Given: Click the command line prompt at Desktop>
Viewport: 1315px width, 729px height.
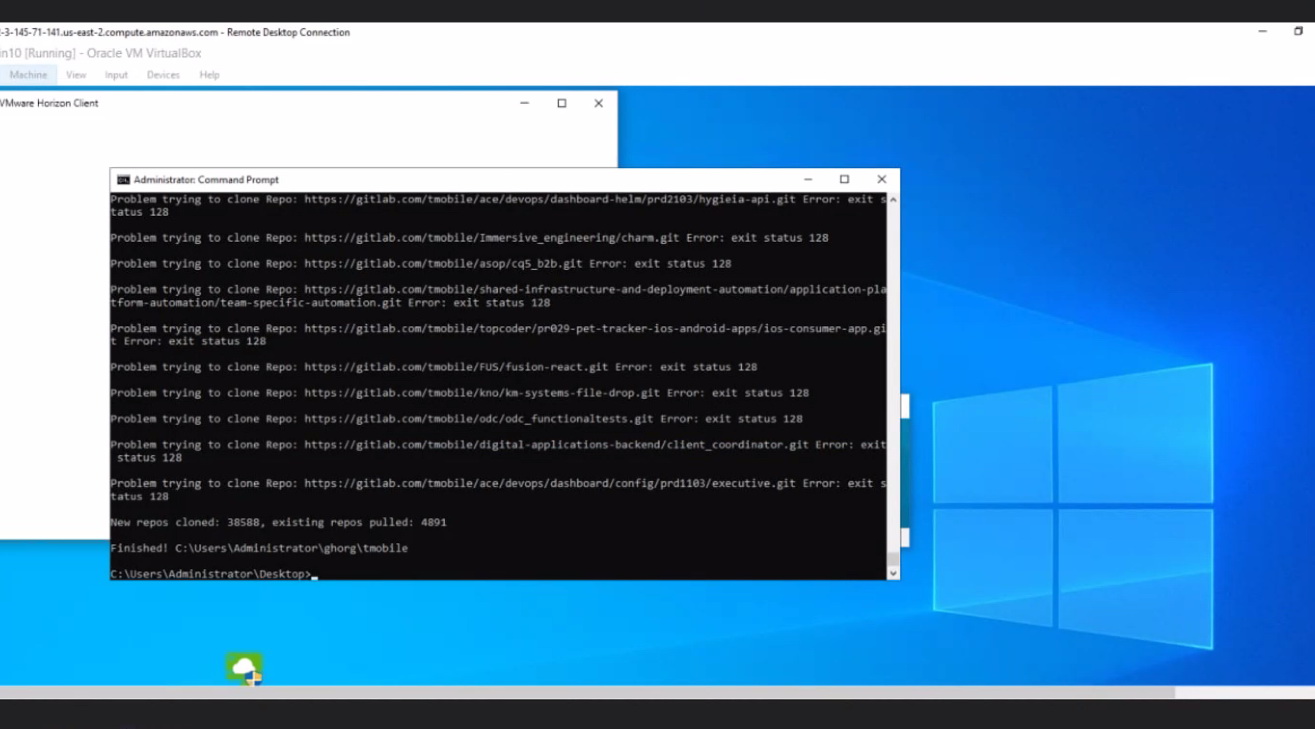Looking at the screenshot, I should [x=314, y=575].
